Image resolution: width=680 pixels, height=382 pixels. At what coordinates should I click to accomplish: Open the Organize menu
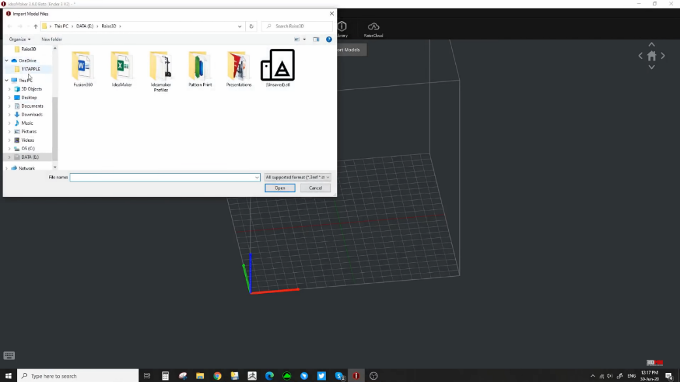[20, 39]
